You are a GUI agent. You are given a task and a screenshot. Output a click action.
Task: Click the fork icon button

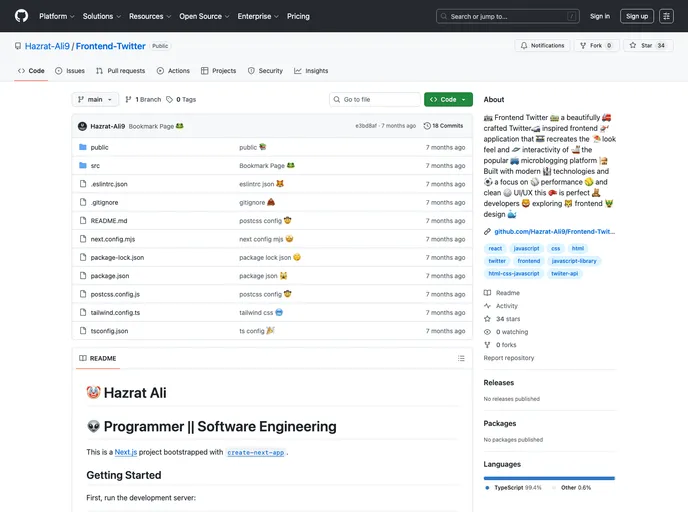[x=583, y=46]
